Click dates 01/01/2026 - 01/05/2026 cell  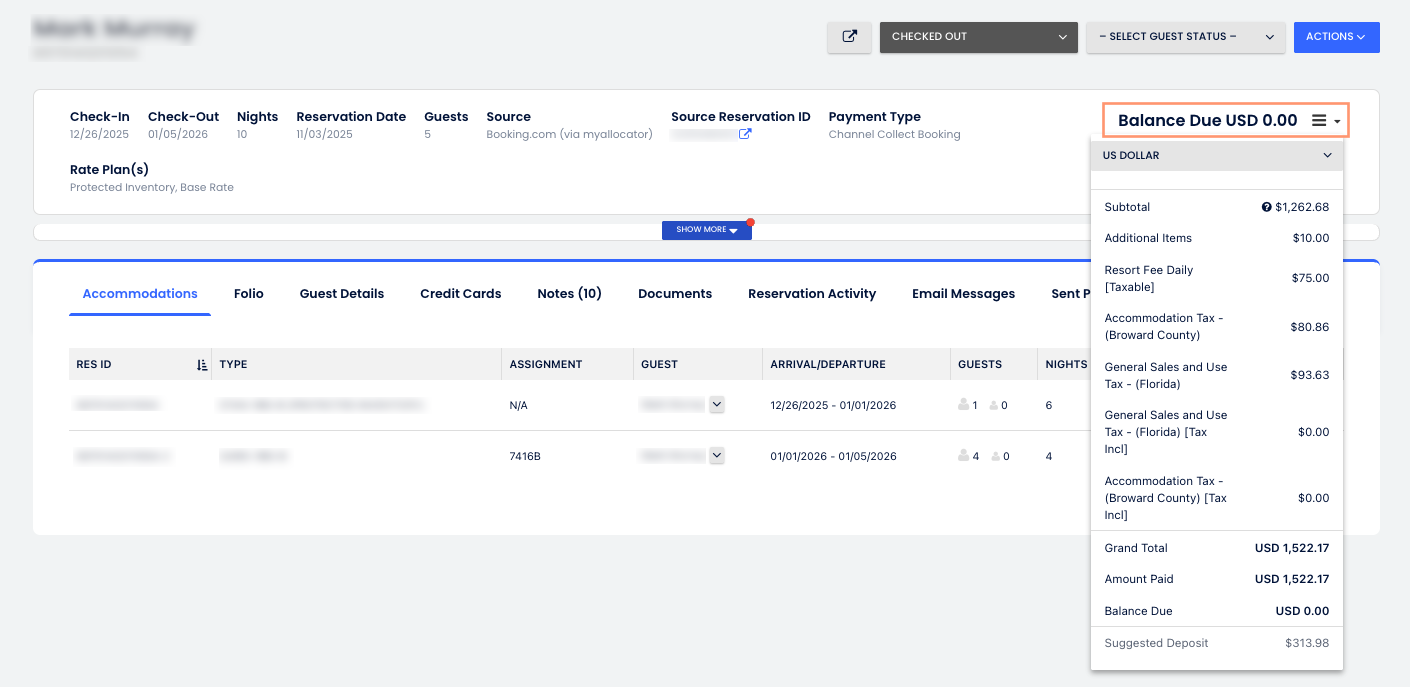833,457
